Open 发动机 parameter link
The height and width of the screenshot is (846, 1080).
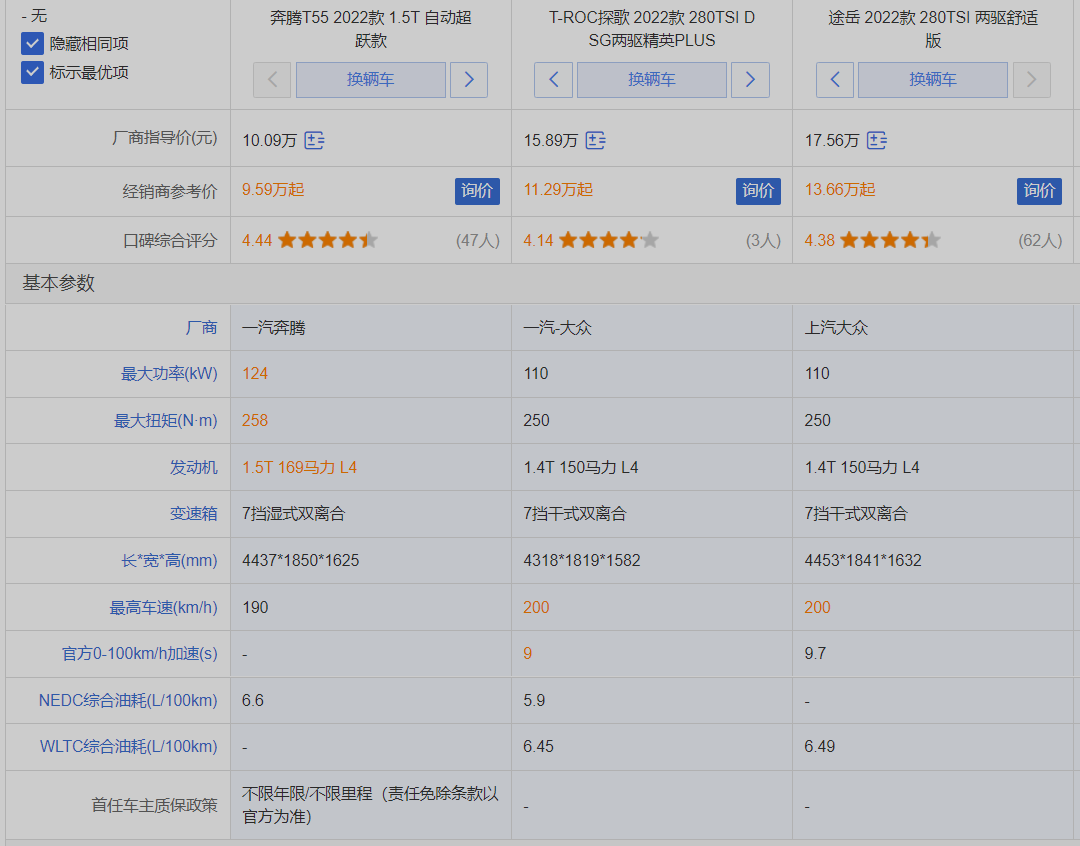point(194,467)
